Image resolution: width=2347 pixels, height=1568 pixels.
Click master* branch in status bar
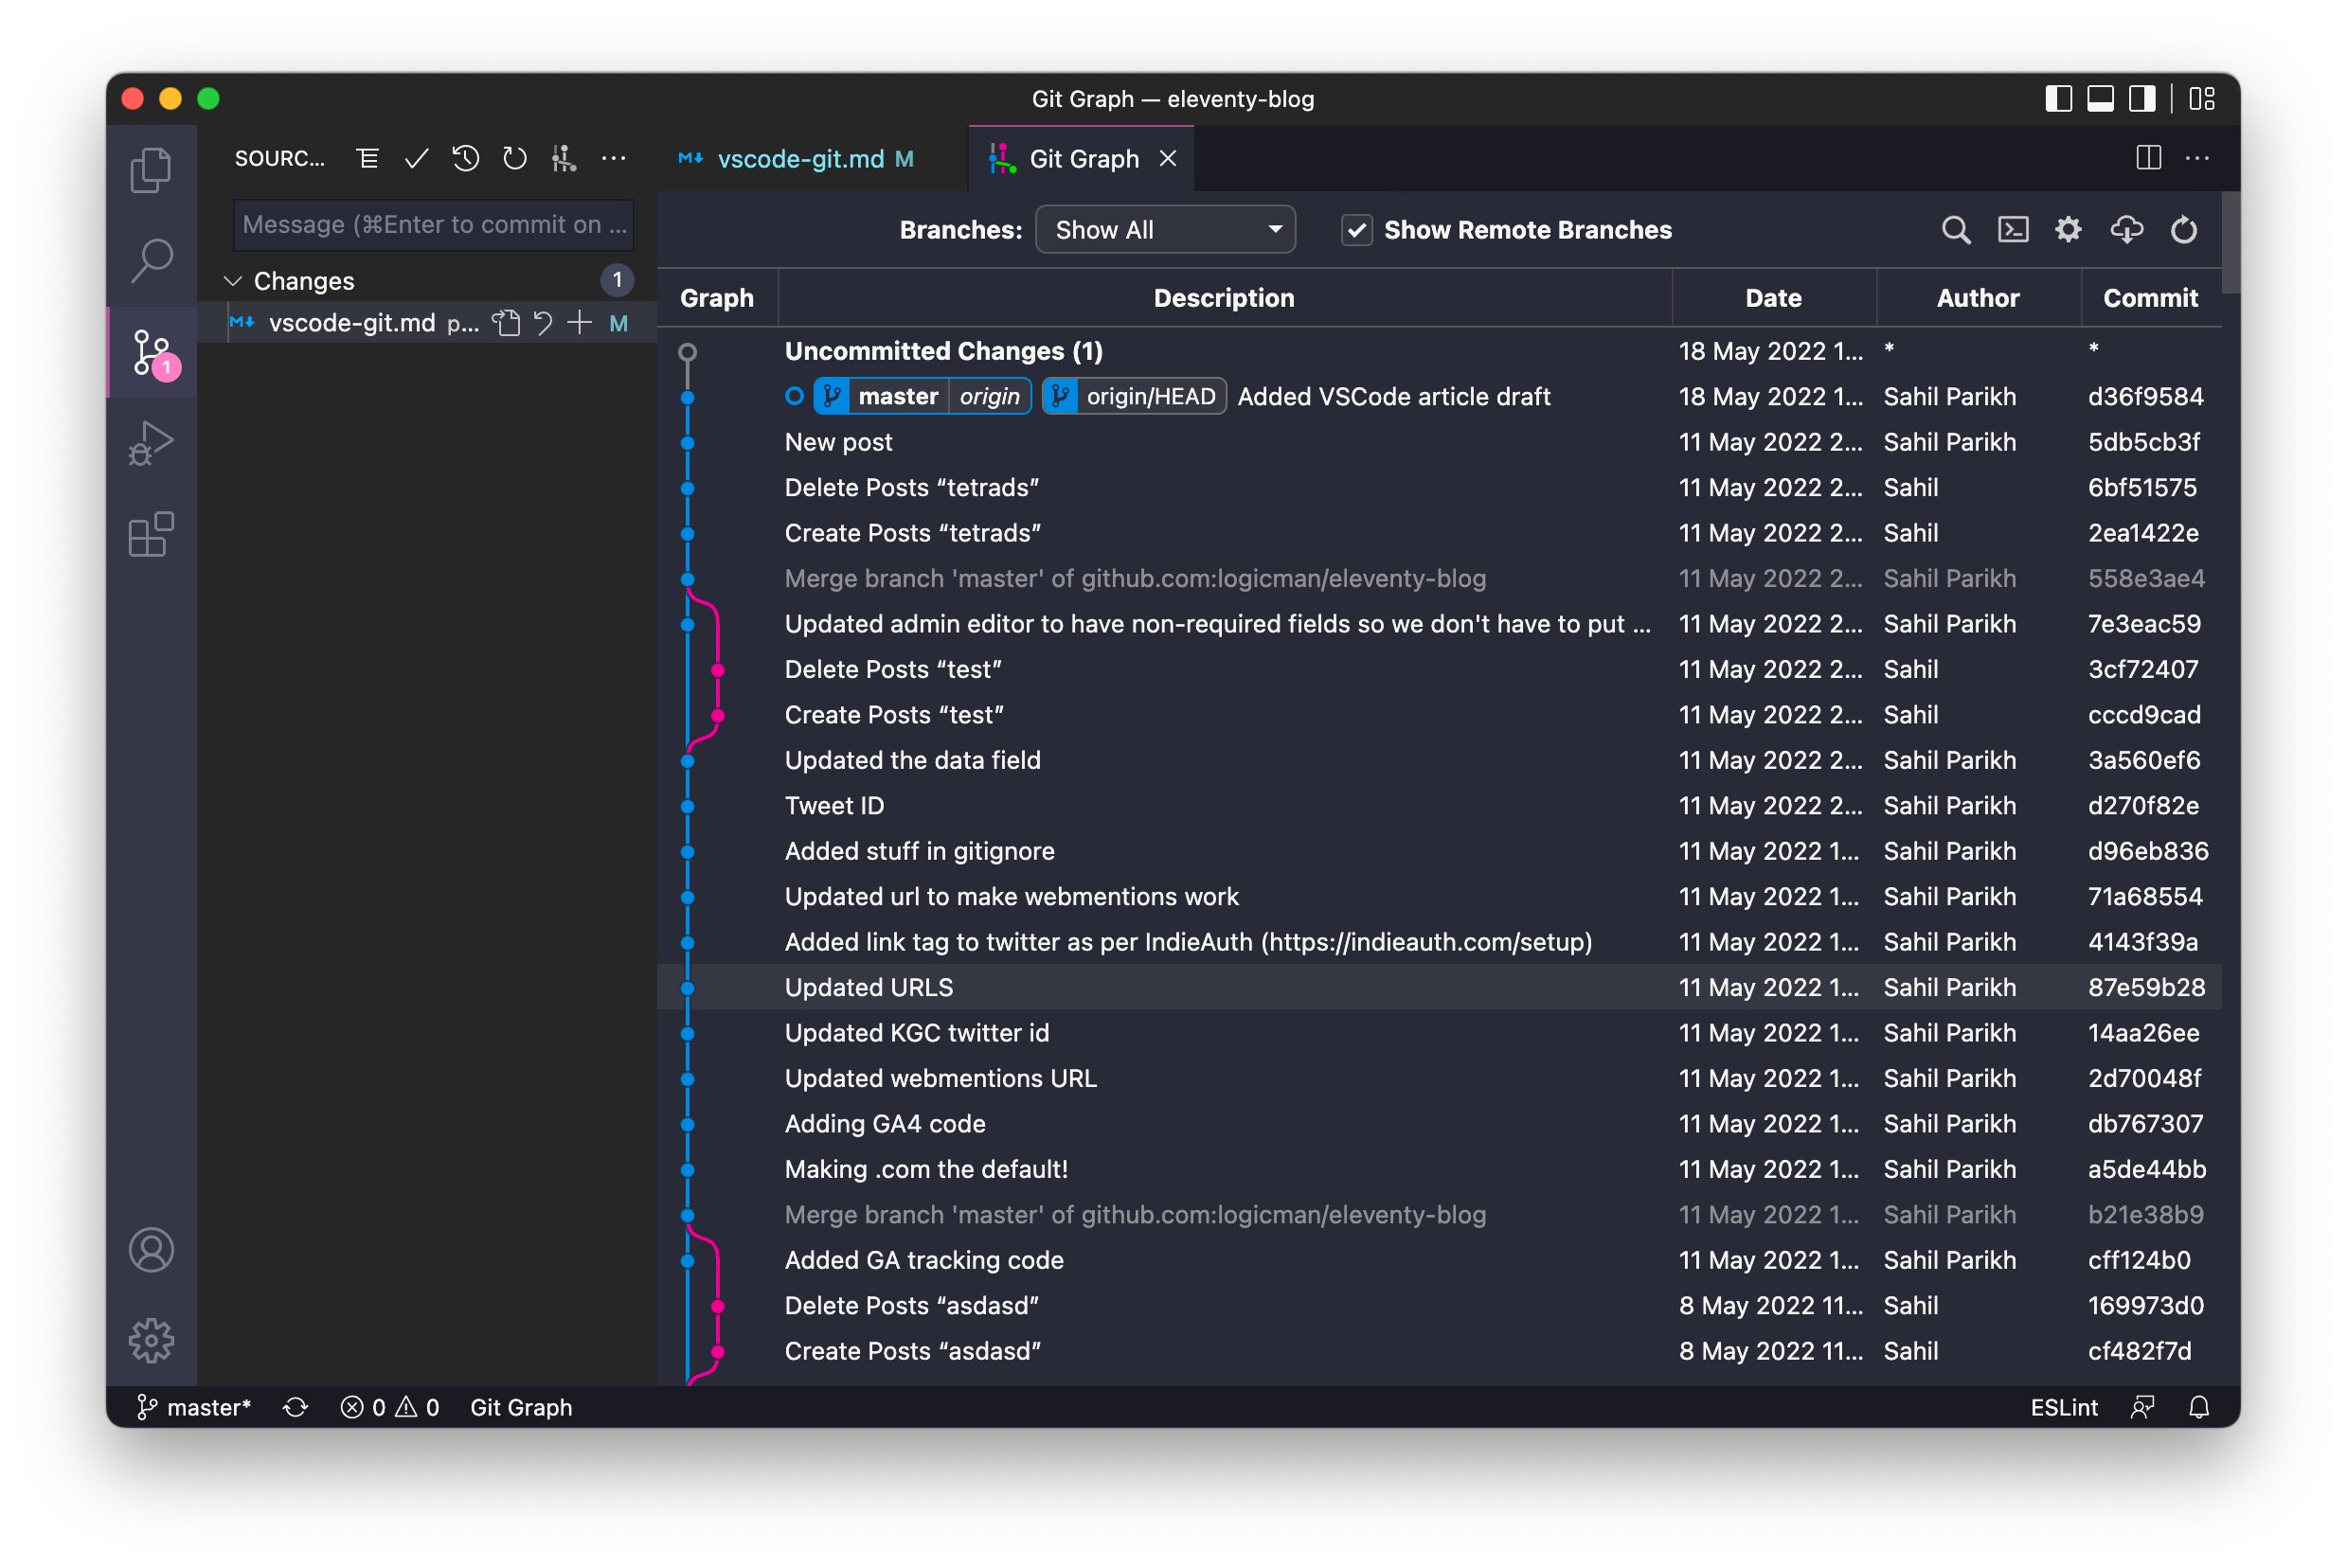coord(195,1407)
